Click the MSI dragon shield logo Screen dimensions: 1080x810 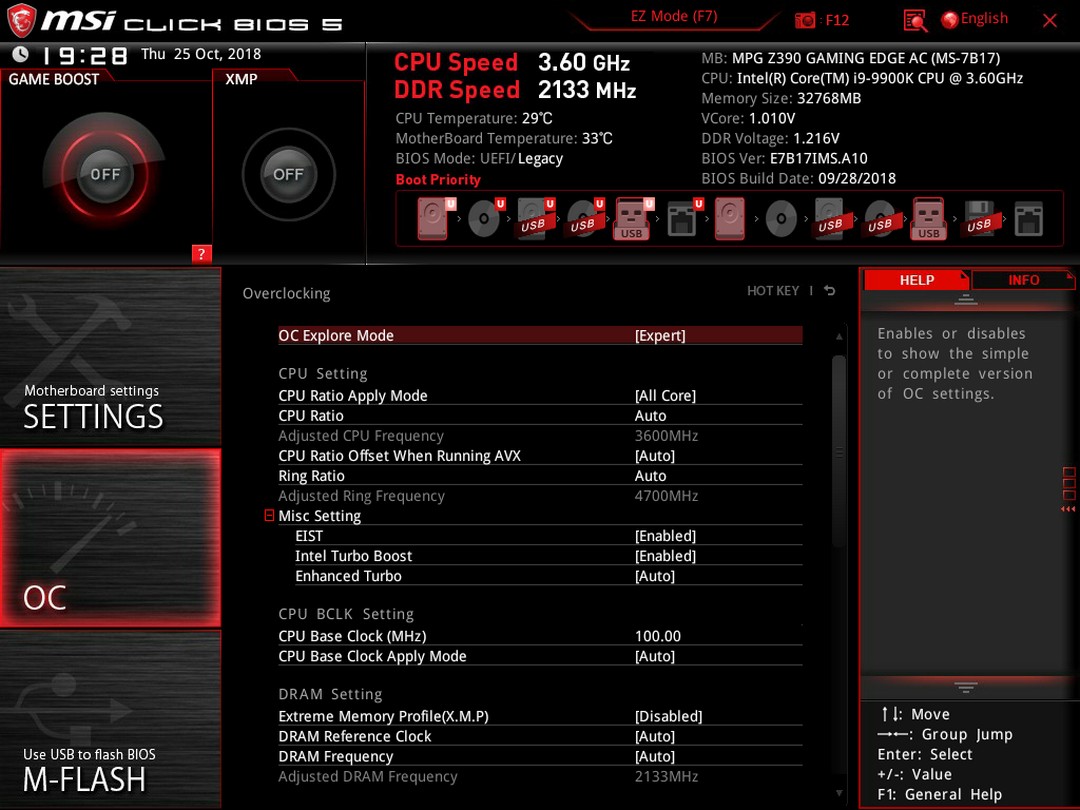coord(21,21)
